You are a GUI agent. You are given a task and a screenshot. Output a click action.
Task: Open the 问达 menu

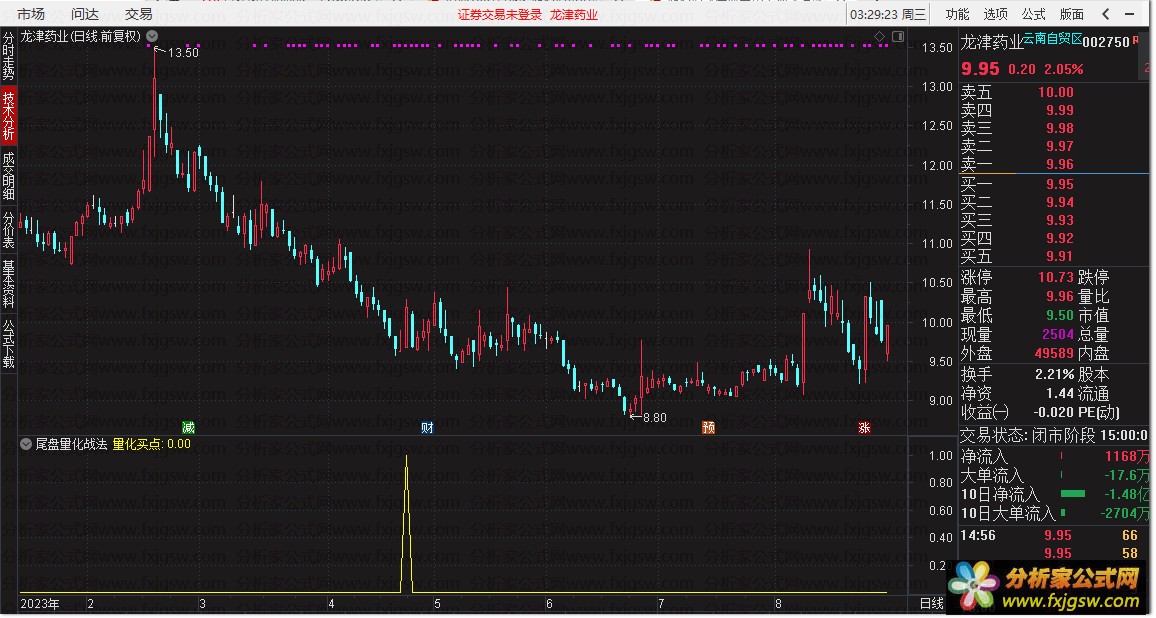tap(85, 14)
